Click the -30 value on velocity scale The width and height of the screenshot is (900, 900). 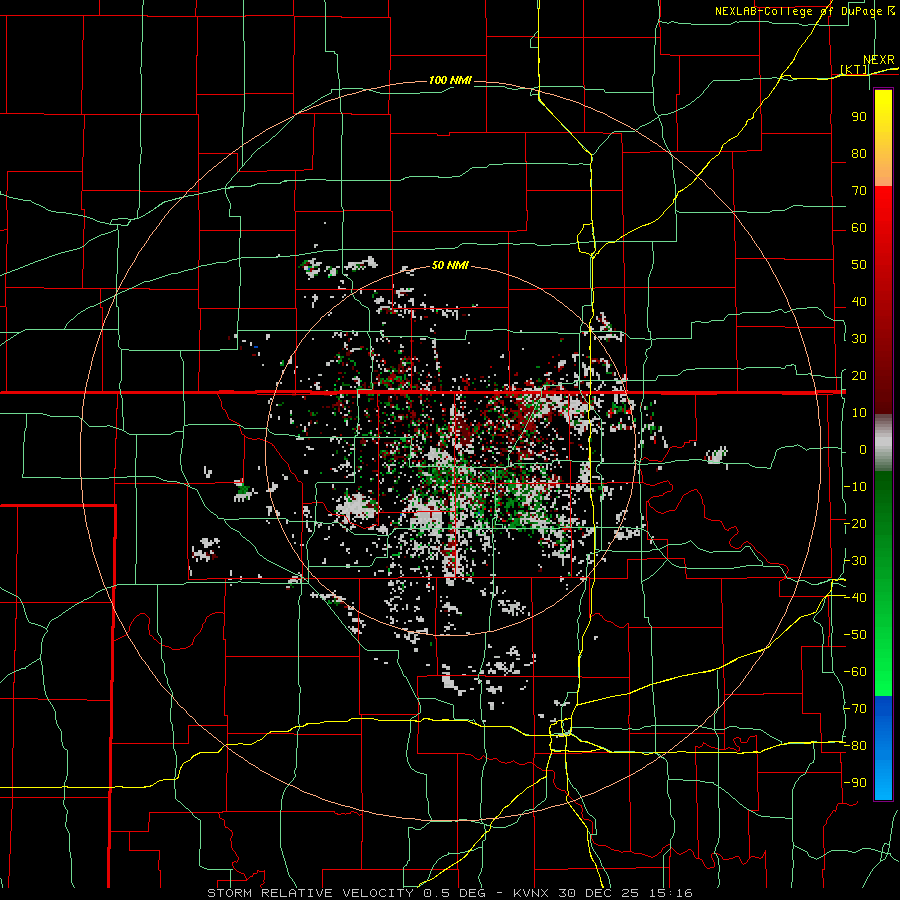point(855,561)
